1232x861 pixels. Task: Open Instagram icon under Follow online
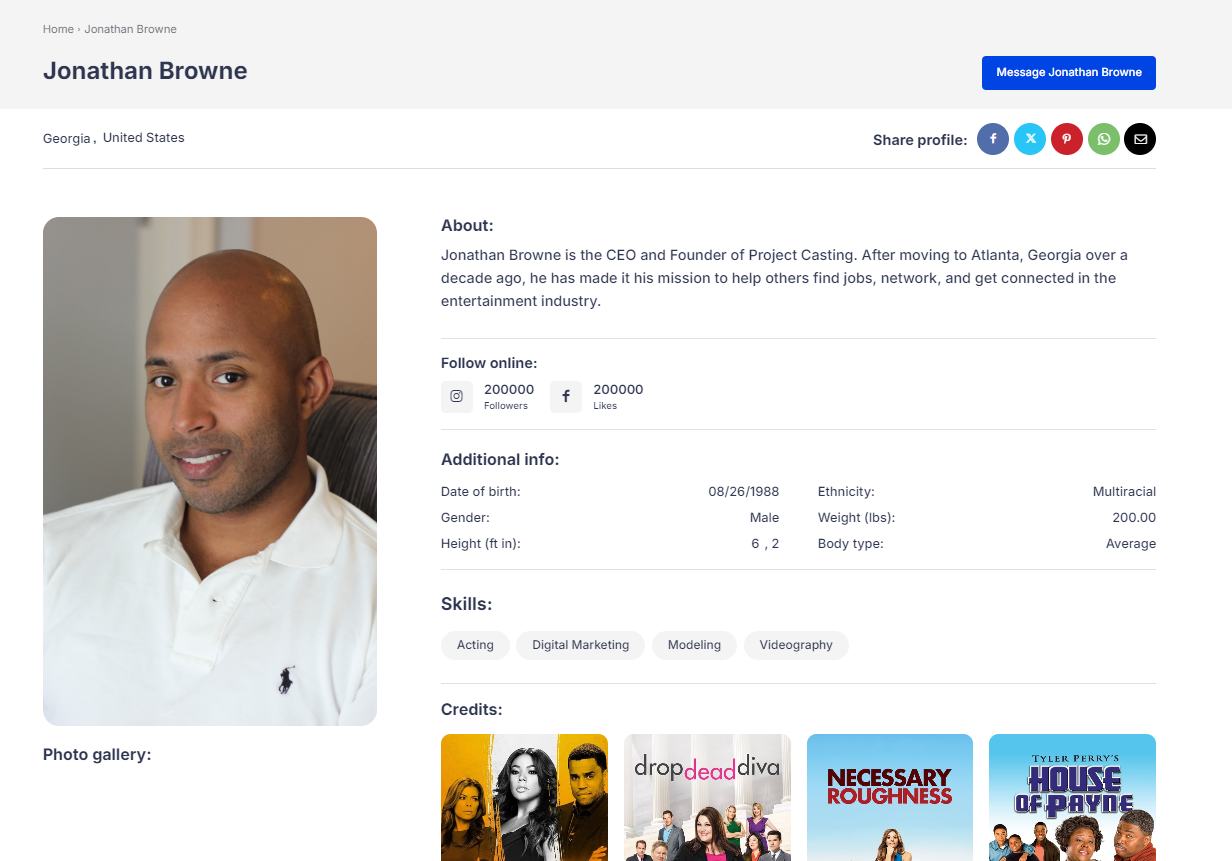point(456,396)
